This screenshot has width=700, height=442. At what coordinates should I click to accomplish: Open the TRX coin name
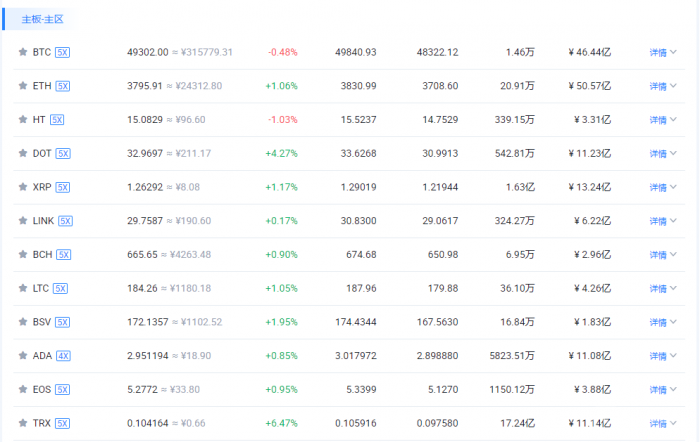pyautogui.click(x=42, y=423)
